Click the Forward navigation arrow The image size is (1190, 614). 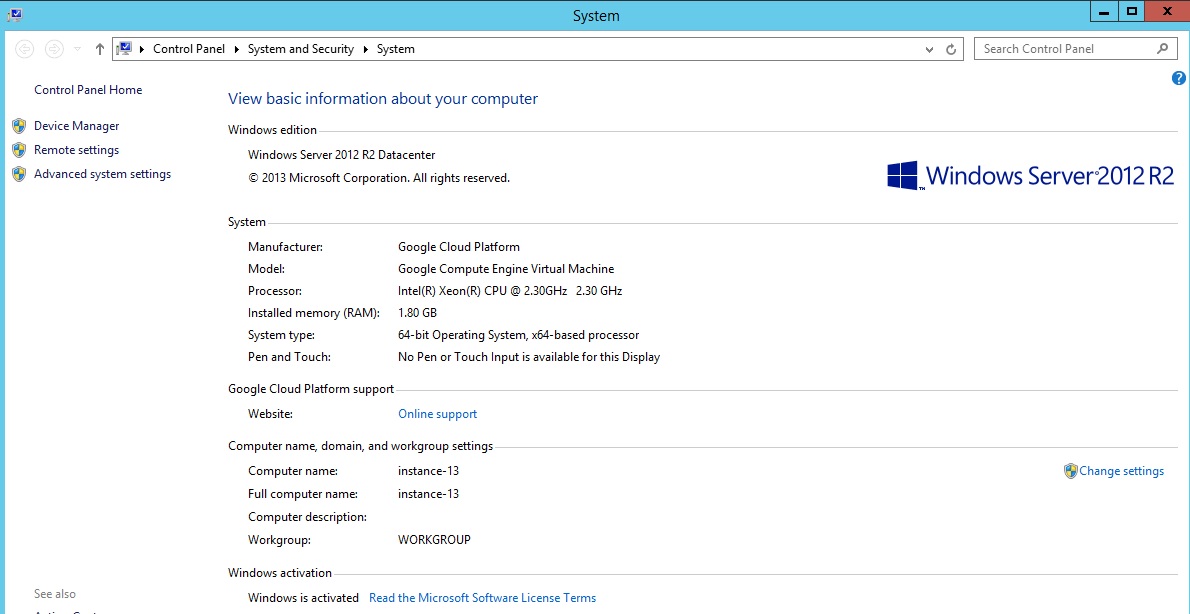pos(54,49)
